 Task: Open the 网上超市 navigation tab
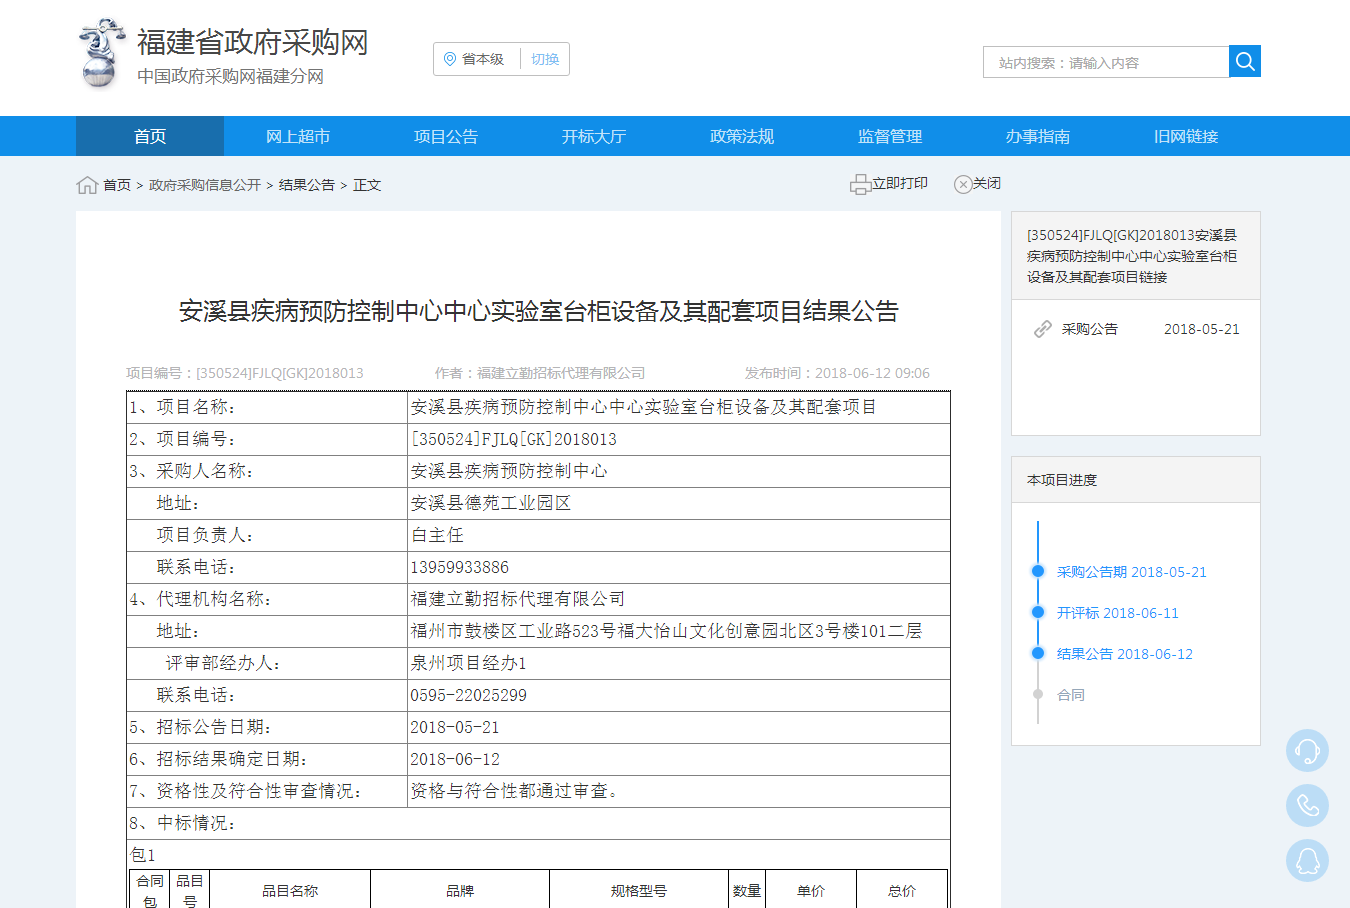(x=298, y=136)
